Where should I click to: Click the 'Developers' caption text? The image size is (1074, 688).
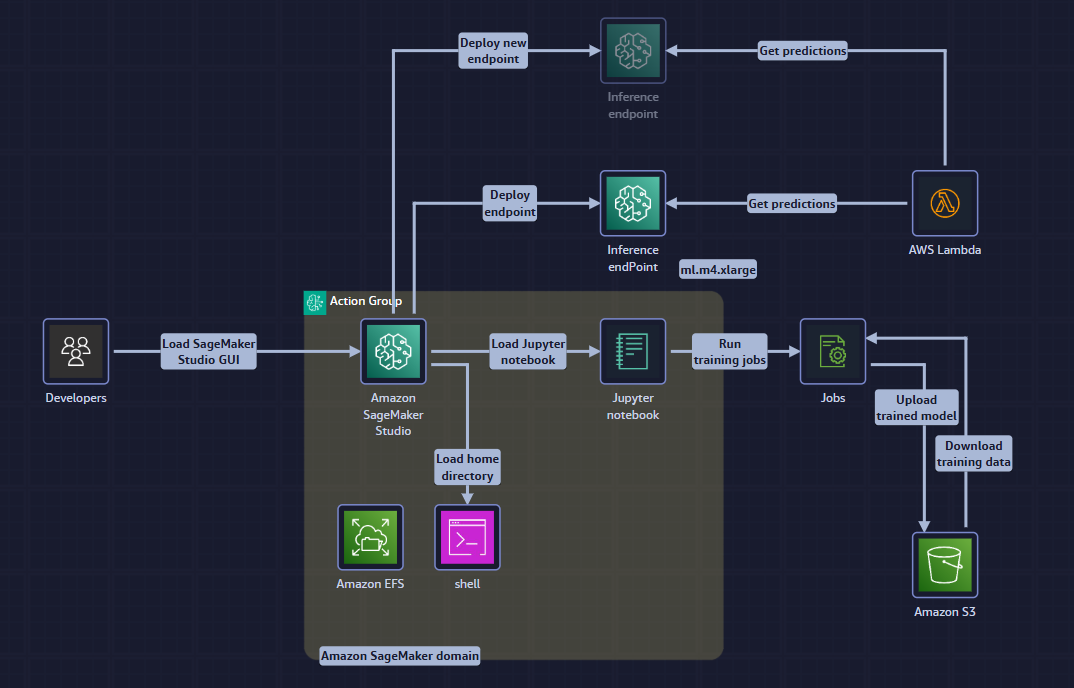point(76,398)
